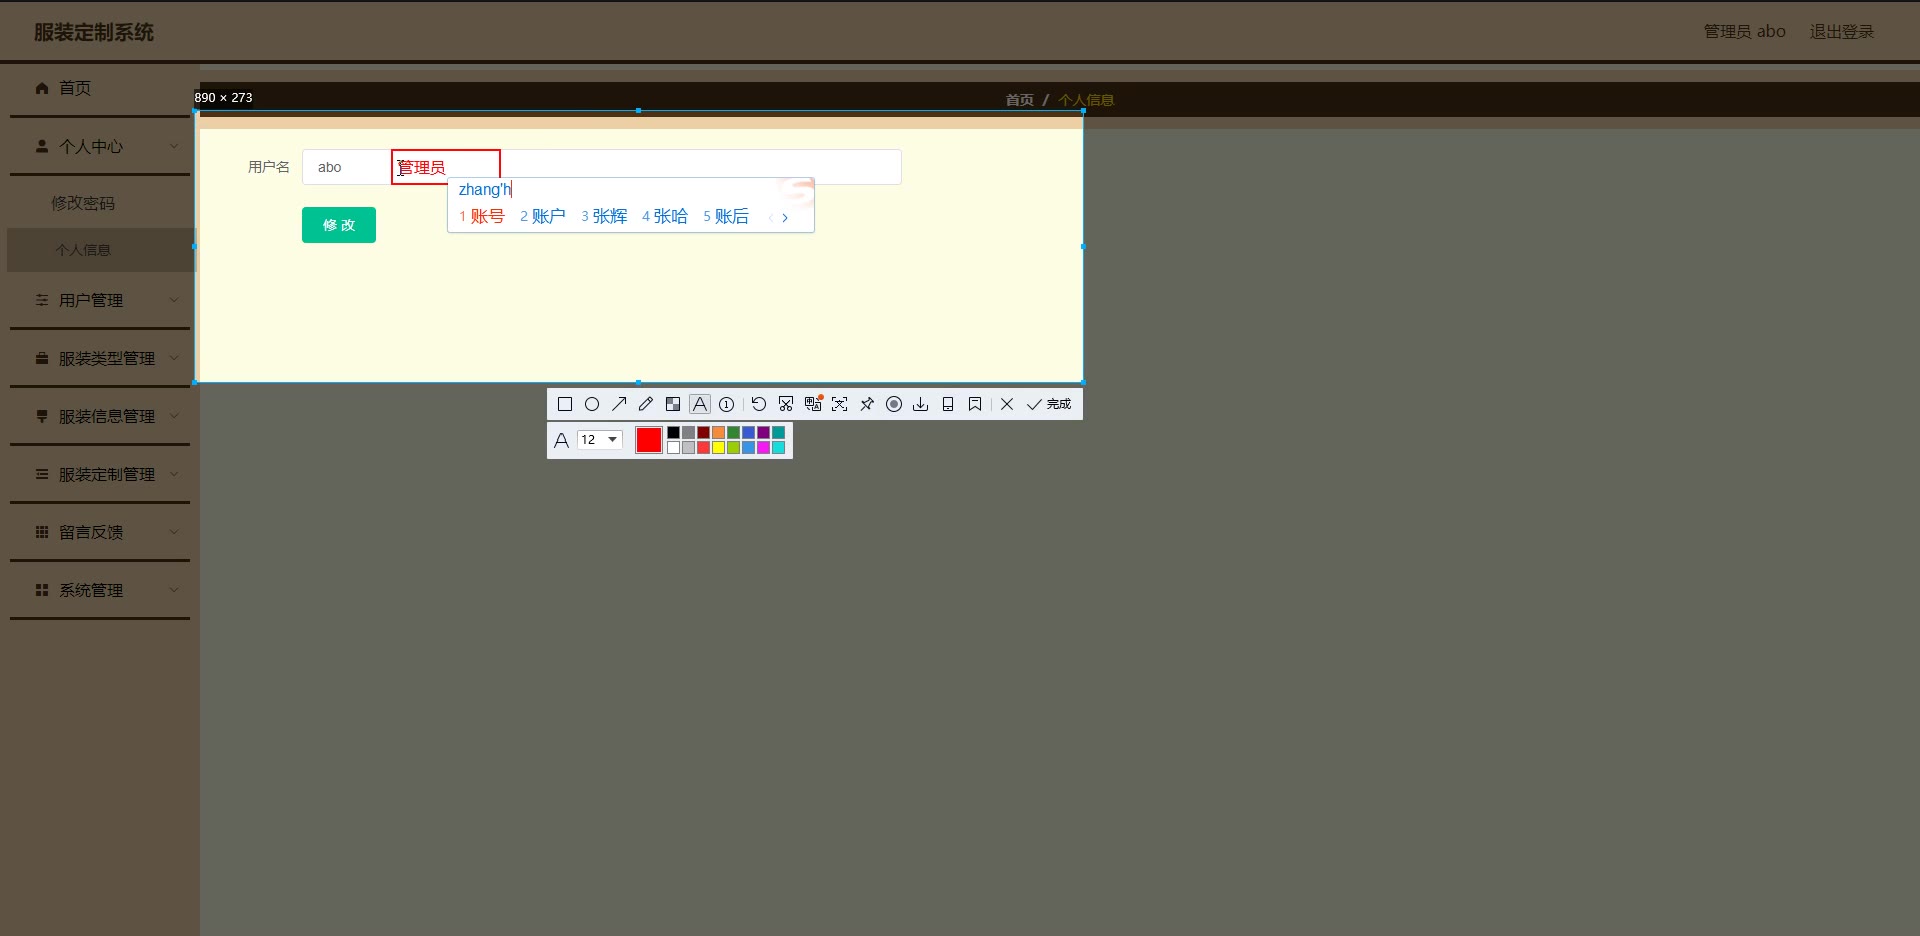Click the four-square icon beside 系统管理
Image resolution: width=1920 pixels, height=936 pixels.
click(42, 590)
